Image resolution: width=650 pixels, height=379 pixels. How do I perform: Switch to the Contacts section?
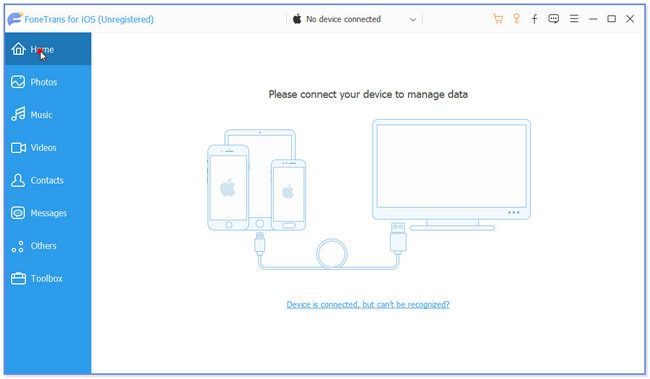coord(48,180)
